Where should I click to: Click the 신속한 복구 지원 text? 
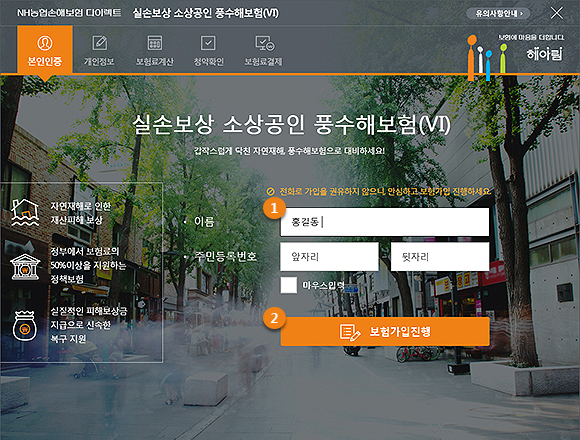(x=81, y=332)
